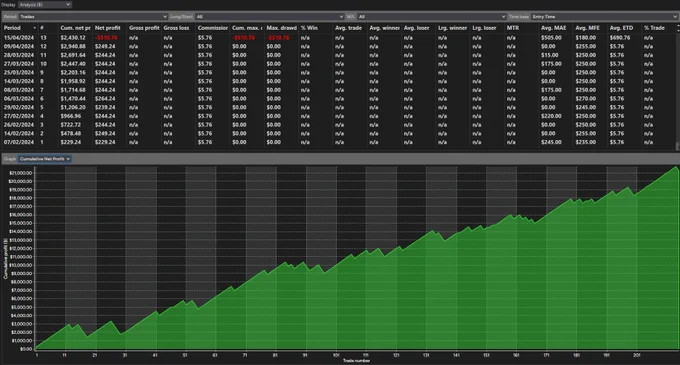Click the Avg. trade column header
This screenshot has height=365, width=680.
click(x=350, y=28)
